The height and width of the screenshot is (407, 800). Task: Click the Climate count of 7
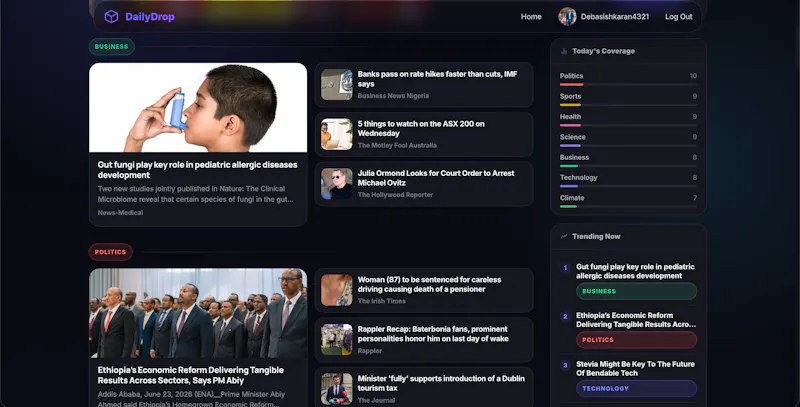click(695, 198)
